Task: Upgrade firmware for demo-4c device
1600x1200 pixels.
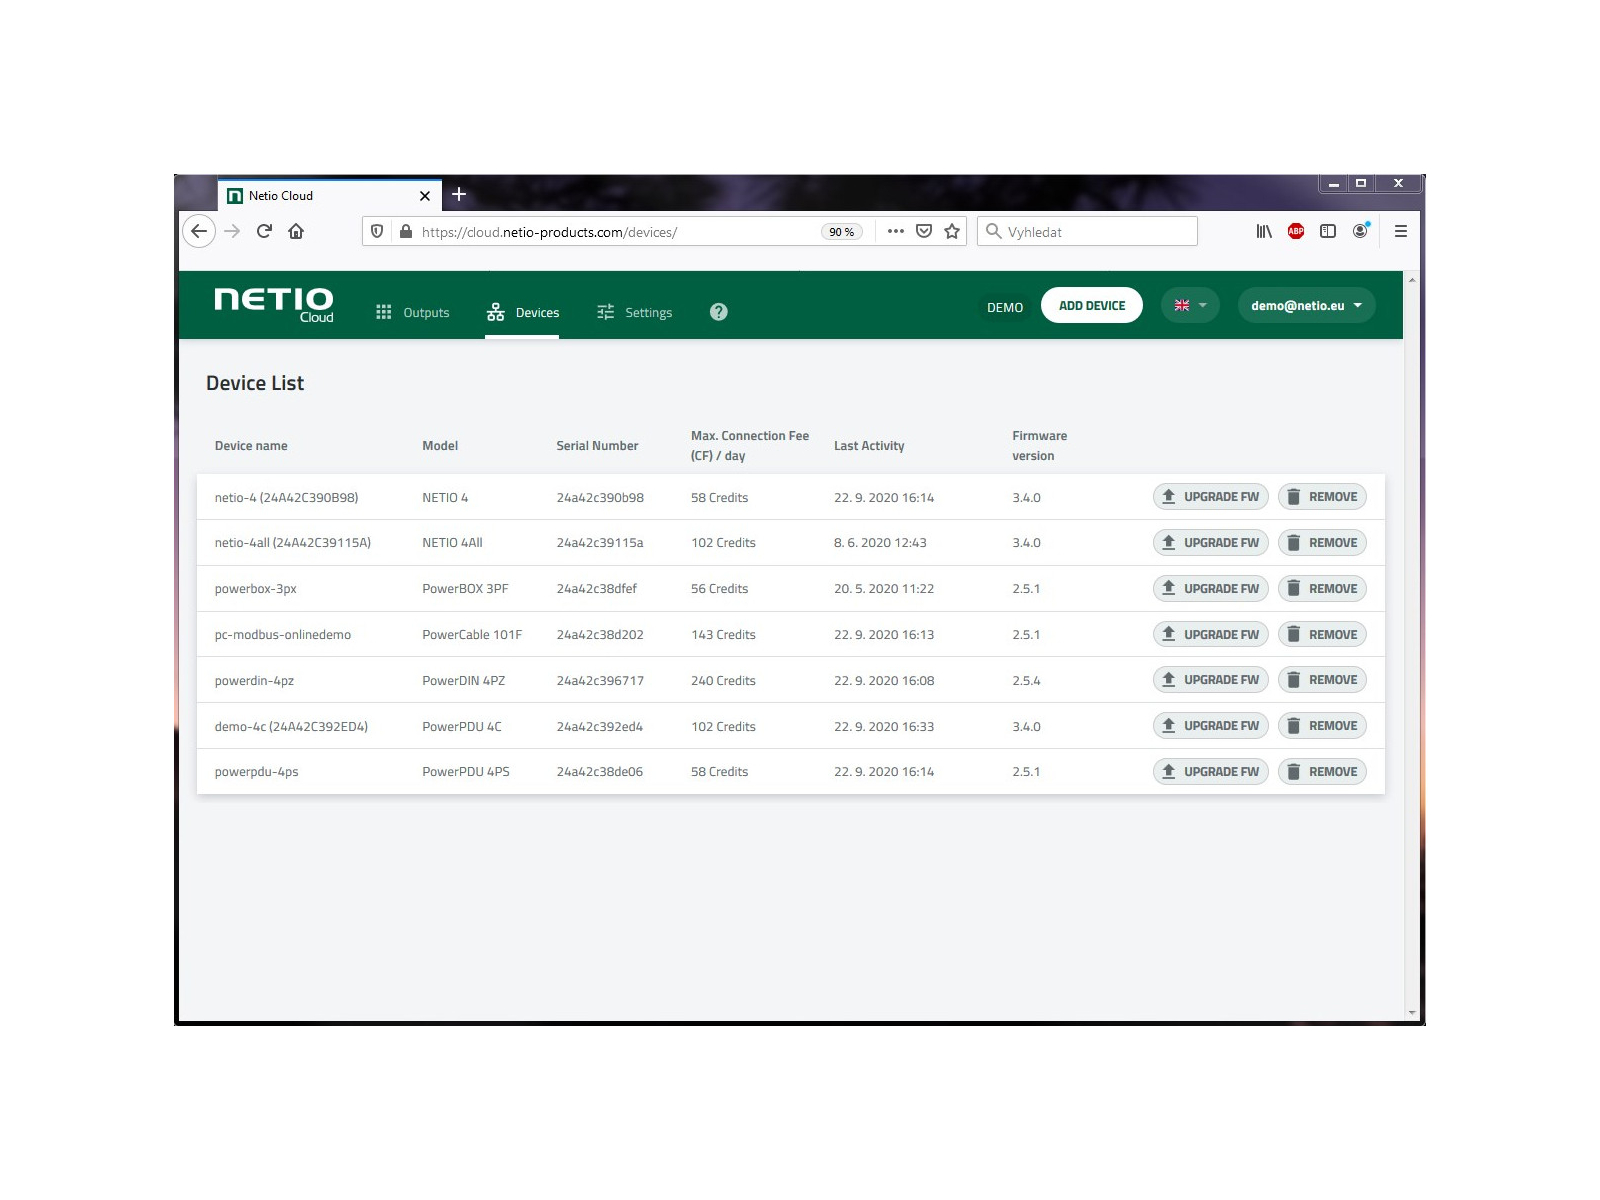Action: pyautogui.click(x=1210, y=726)
